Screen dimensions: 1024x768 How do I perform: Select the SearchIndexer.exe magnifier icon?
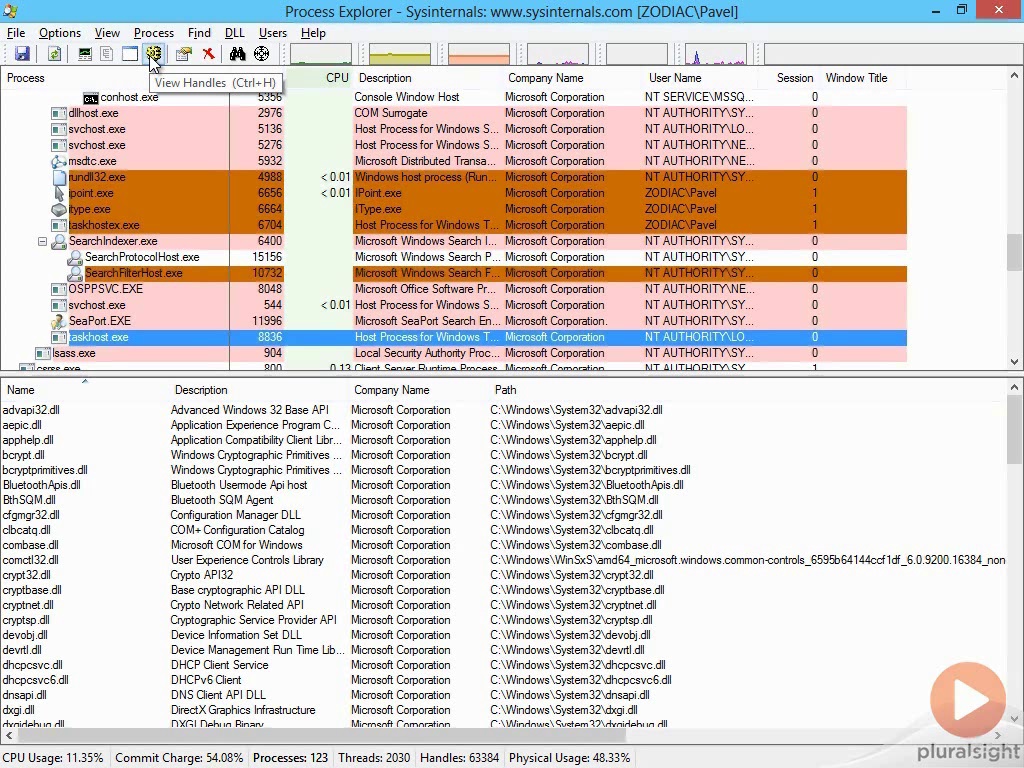point(59,242)
